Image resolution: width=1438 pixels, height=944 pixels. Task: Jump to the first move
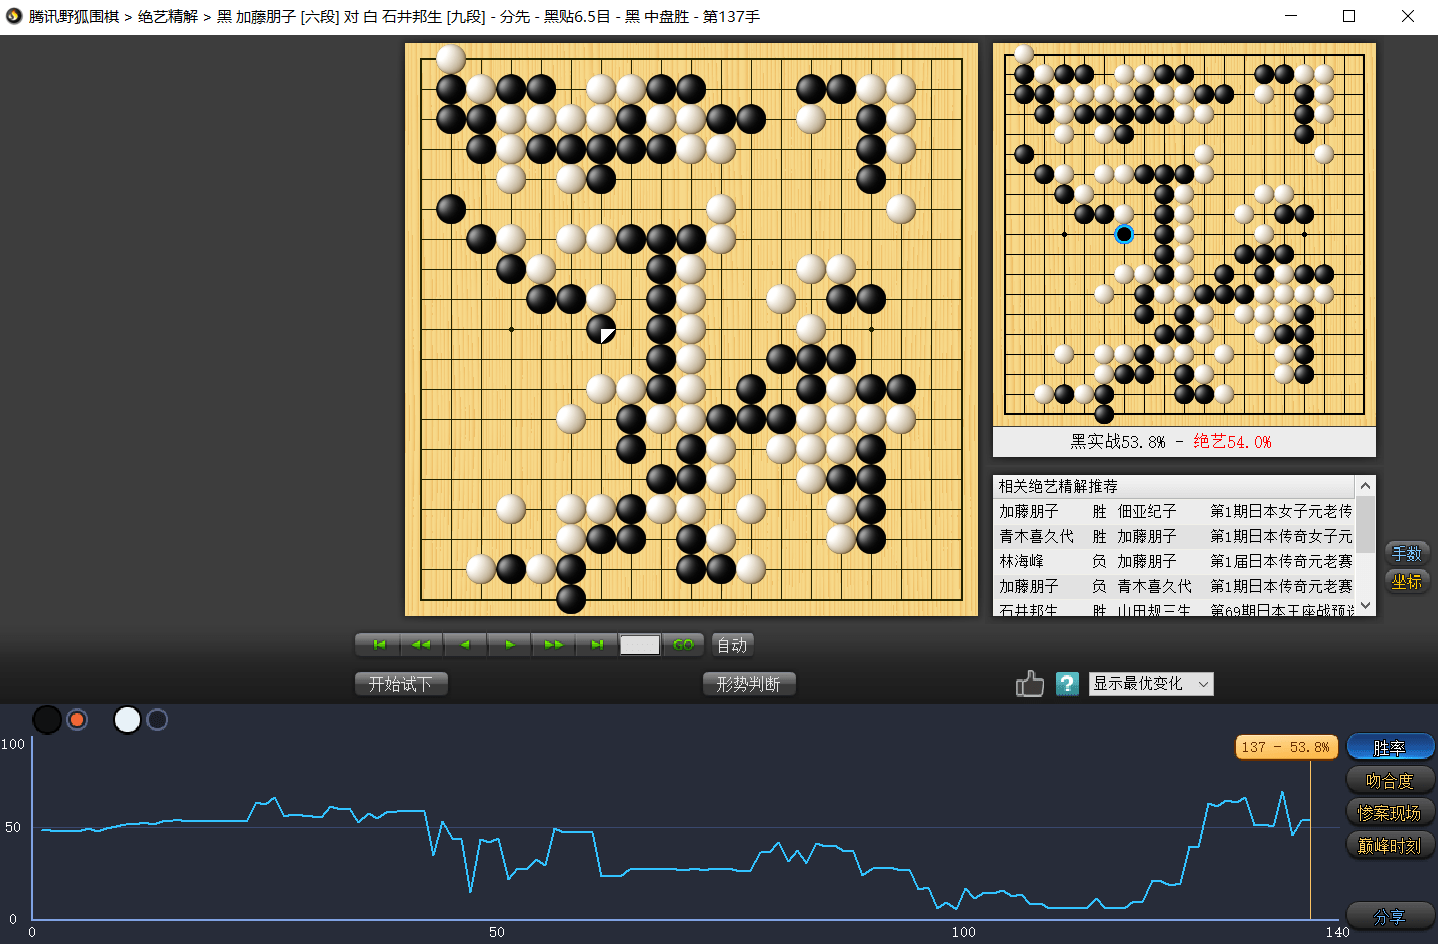point(378,645)
